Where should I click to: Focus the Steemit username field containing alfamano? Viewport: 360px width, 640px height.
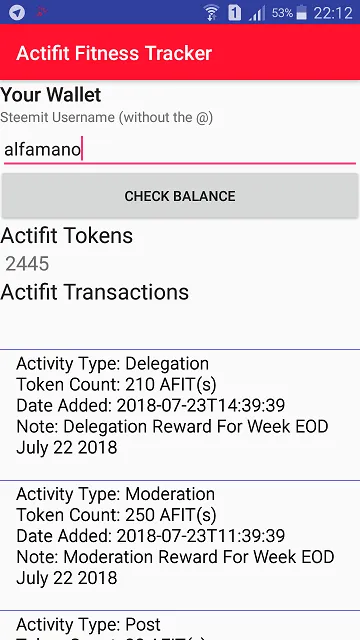coord(180,150)
